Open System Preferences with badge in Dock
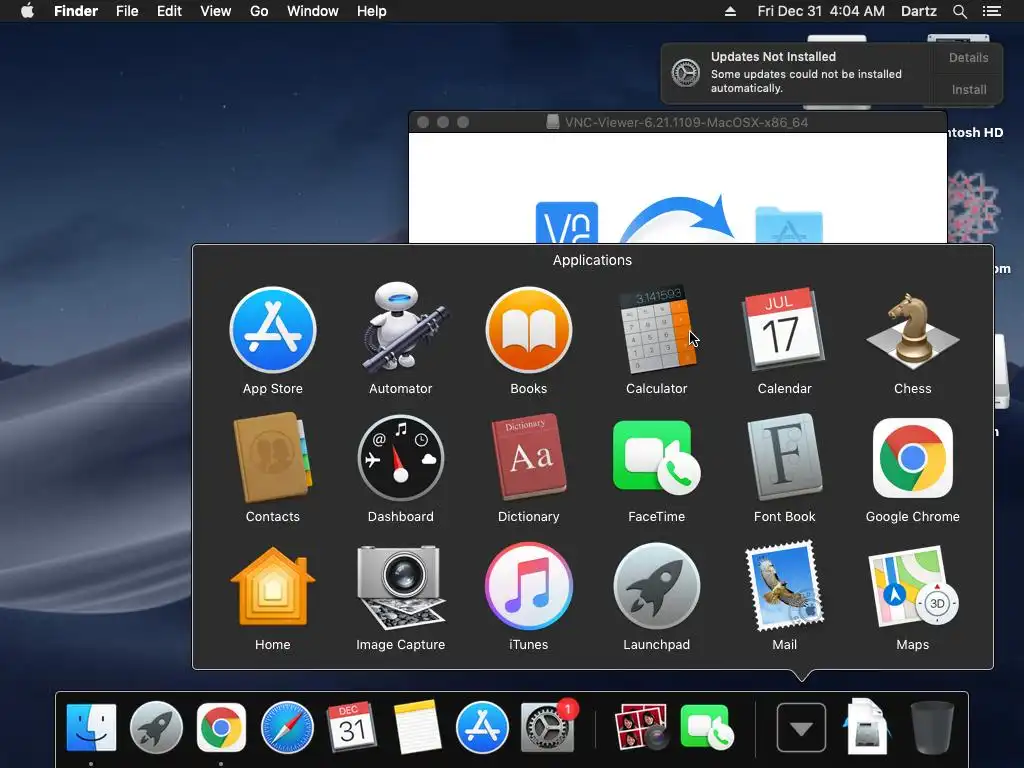1024x768 pixels. 549,727
